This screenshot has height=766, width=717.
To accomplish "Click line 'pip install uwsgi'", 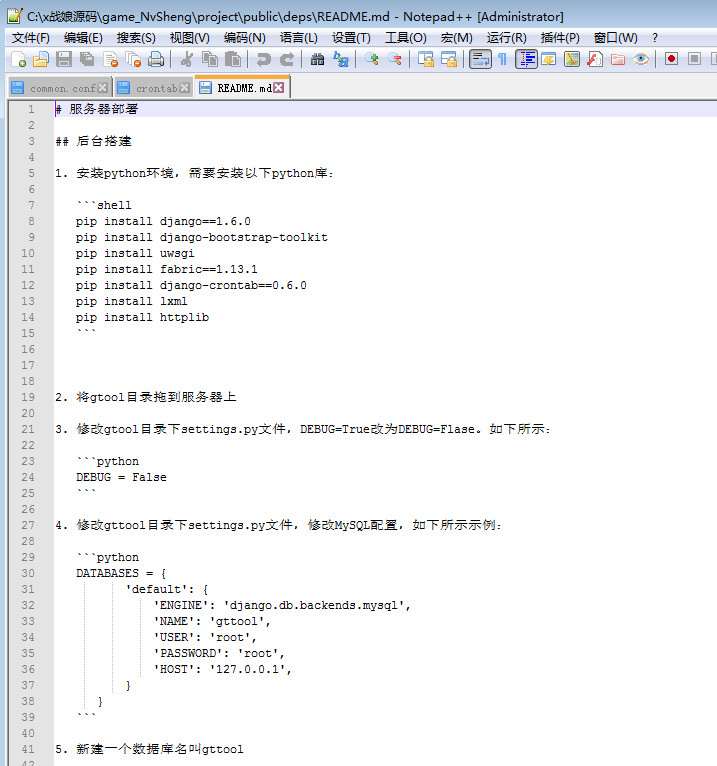I will 135,254.
